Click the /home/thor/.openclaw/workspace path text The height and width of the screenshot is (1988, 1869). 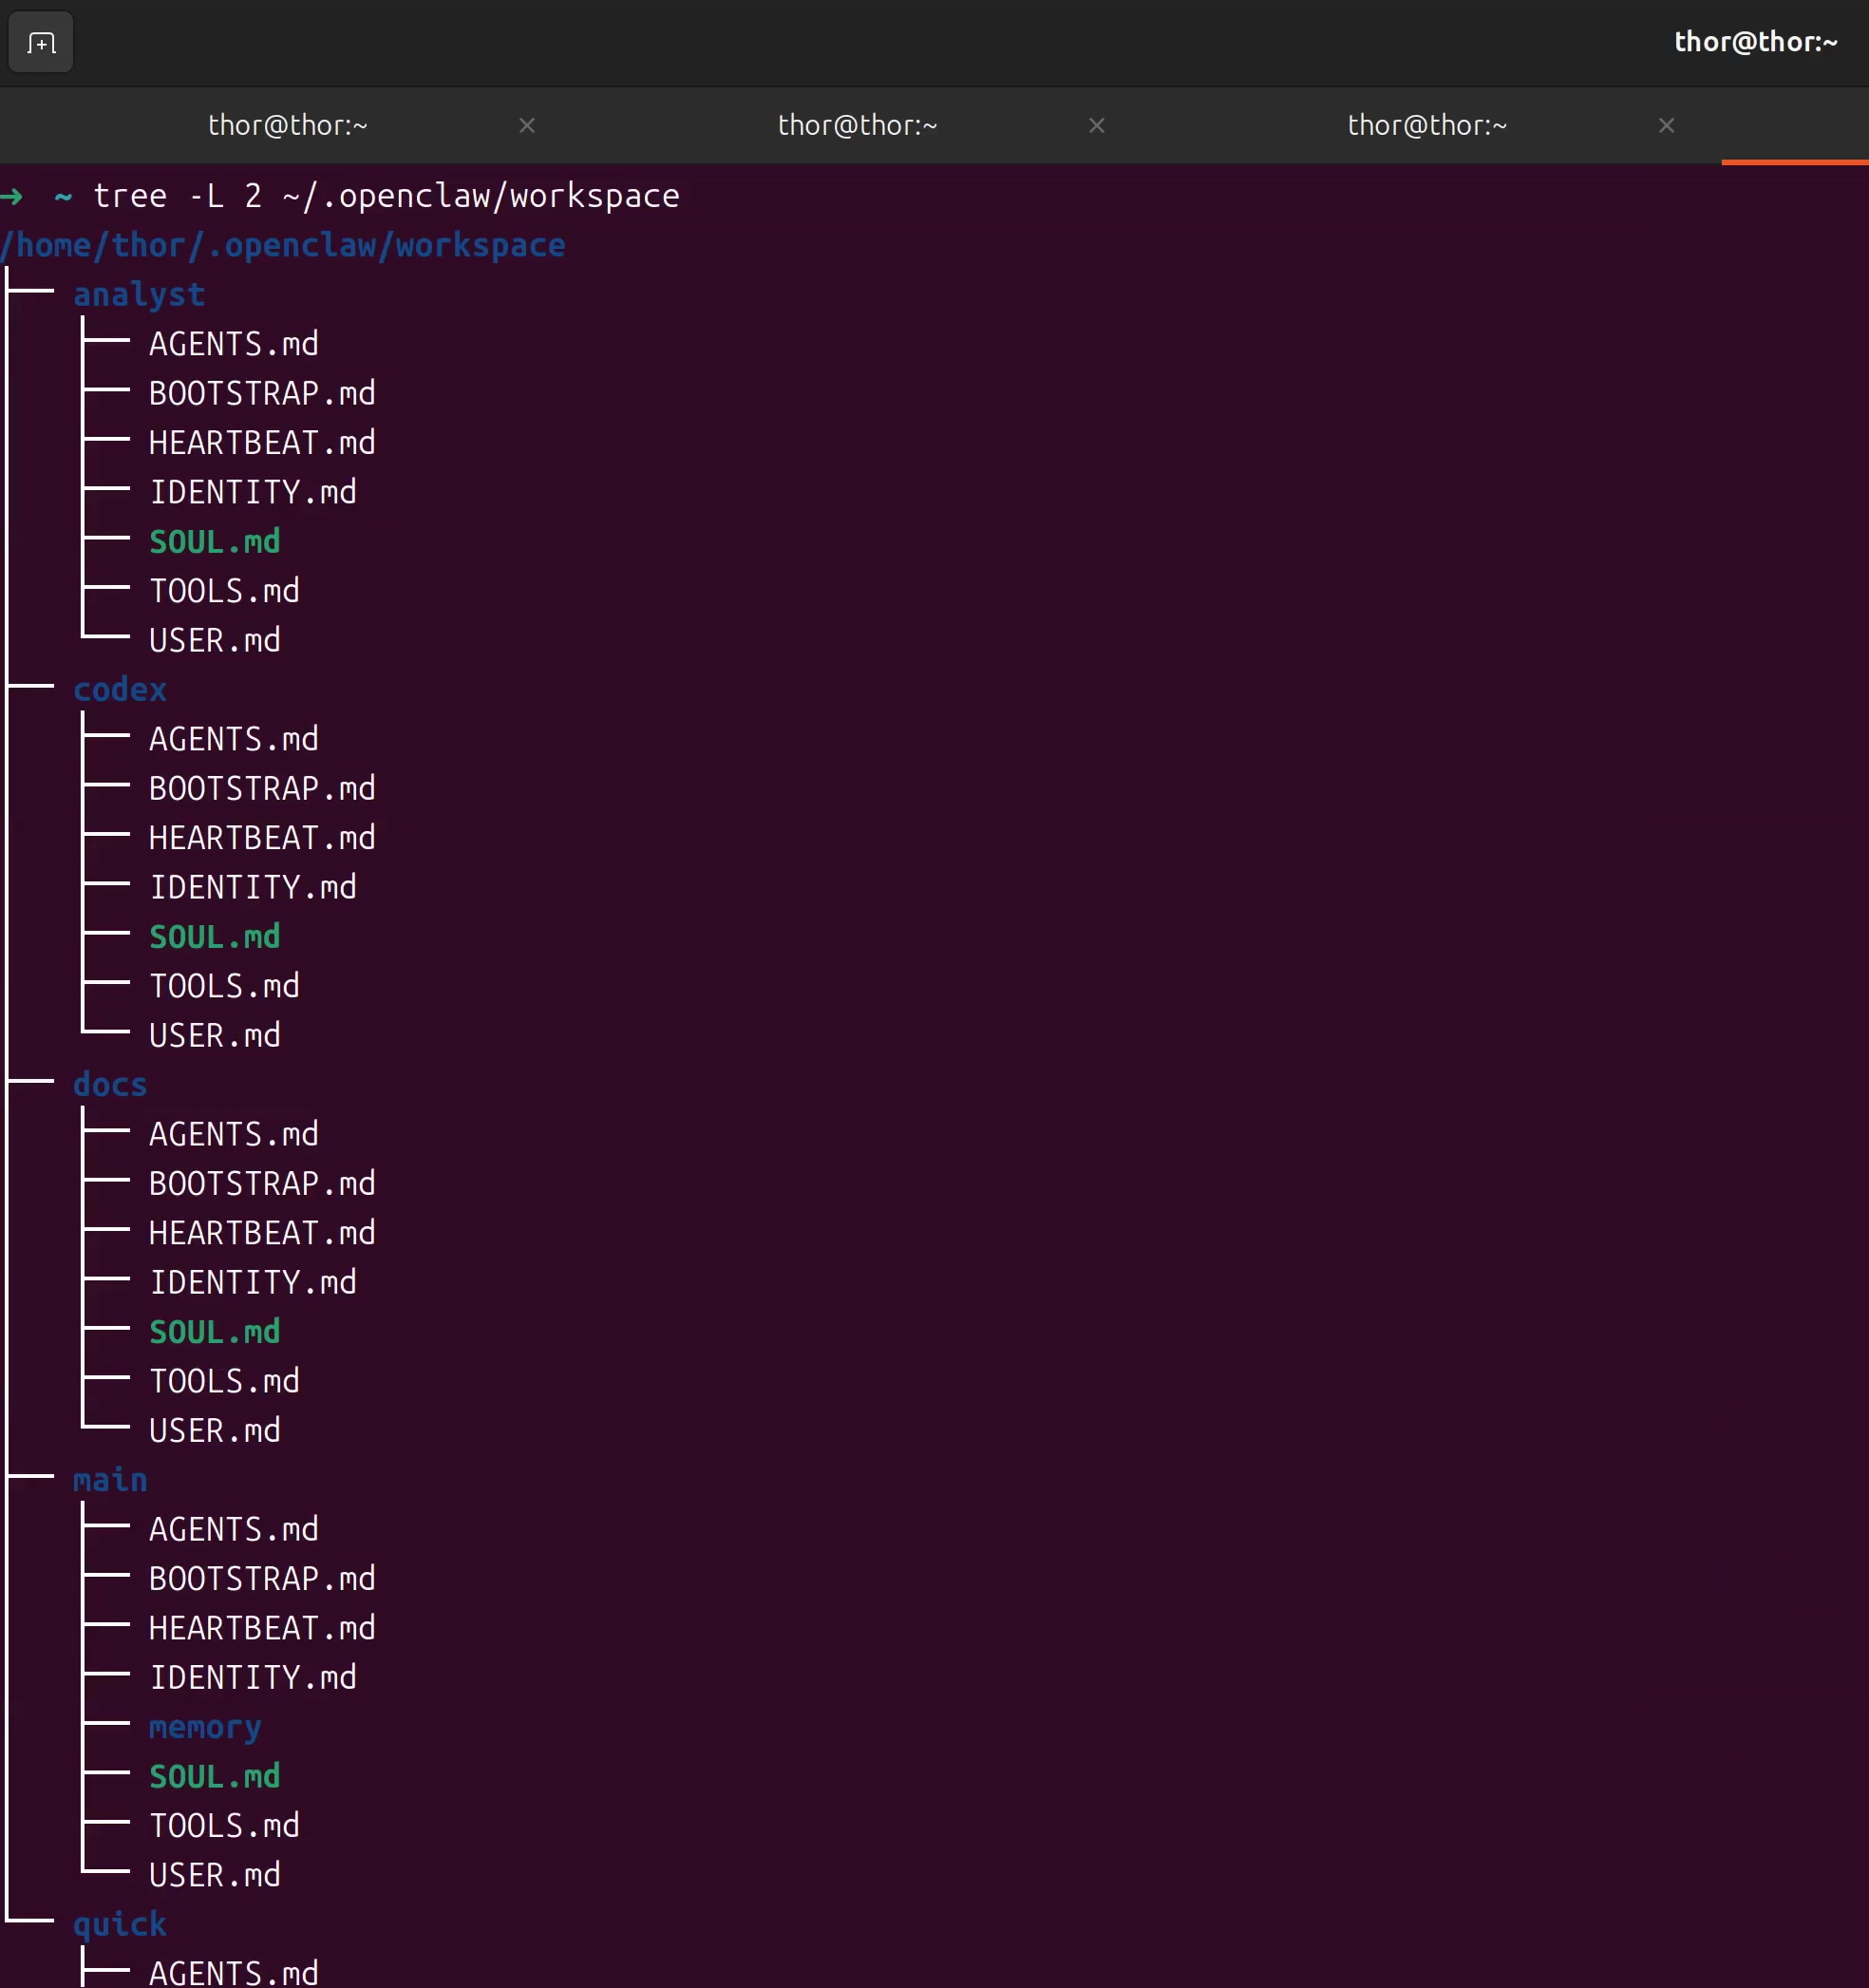point(284,245)
